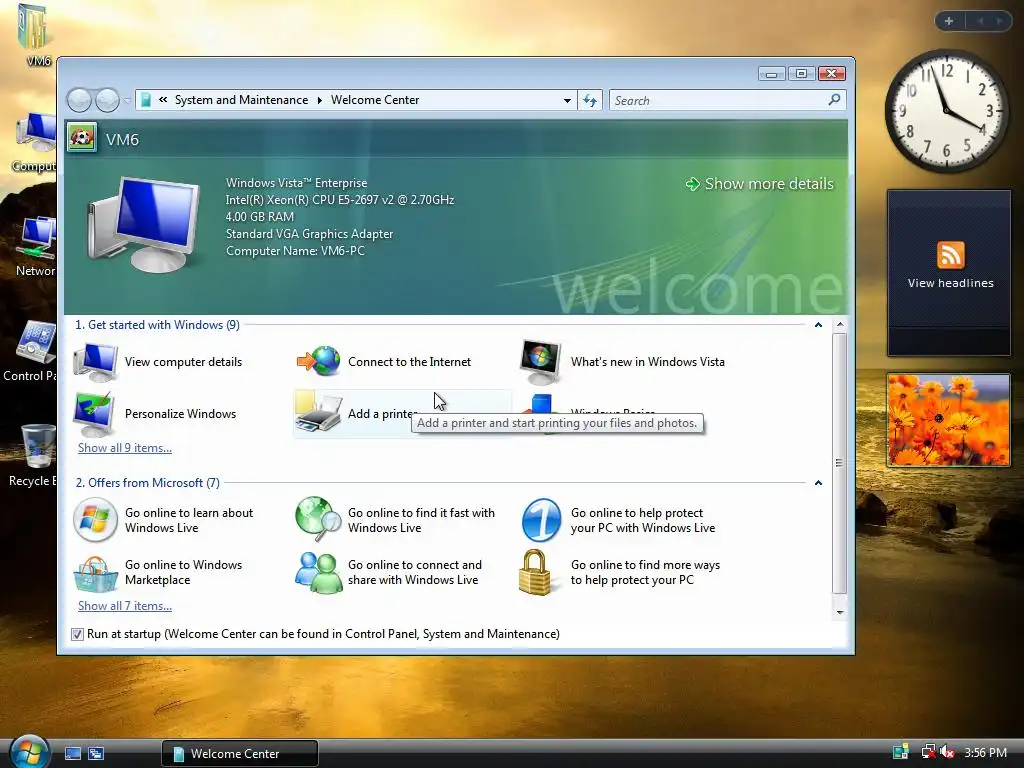Click refresh button beside address bar
1024x768 pixels.
point(590,100)
